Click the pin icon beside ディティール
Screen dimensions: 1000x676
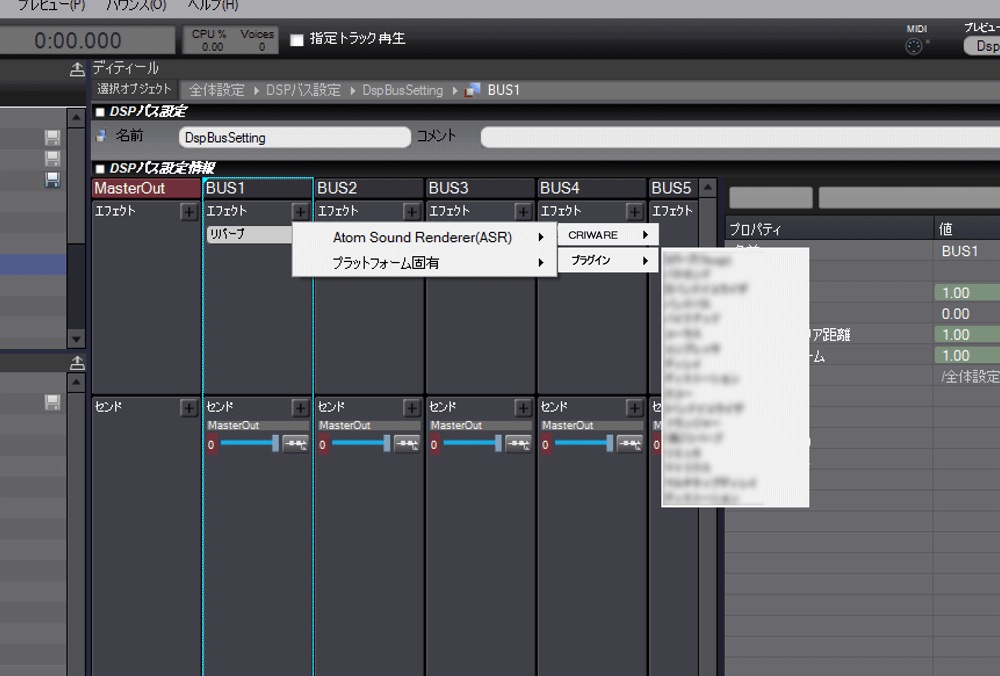pyautogui.click(x=78, y=69)
